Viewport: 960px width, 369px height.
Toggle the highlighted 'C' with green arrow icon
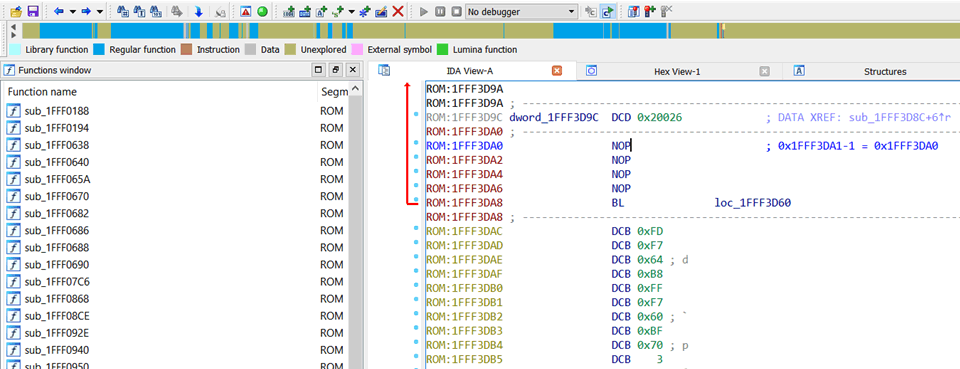tap(607, 11)
